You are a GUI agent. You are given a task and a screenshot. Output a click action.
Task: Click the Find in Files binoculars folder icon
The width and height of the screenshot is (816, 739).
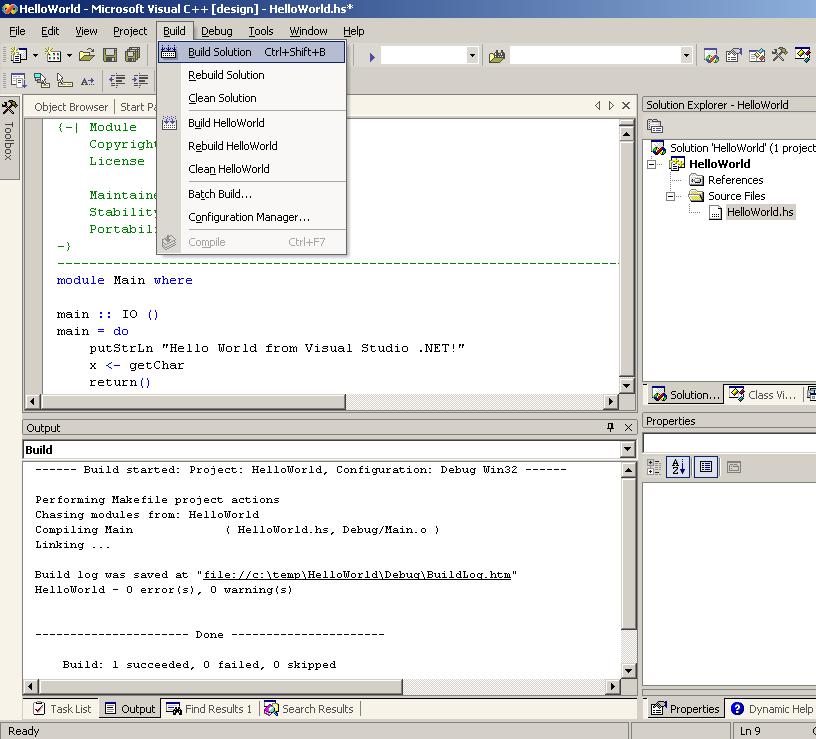click(x=497, y=55)
